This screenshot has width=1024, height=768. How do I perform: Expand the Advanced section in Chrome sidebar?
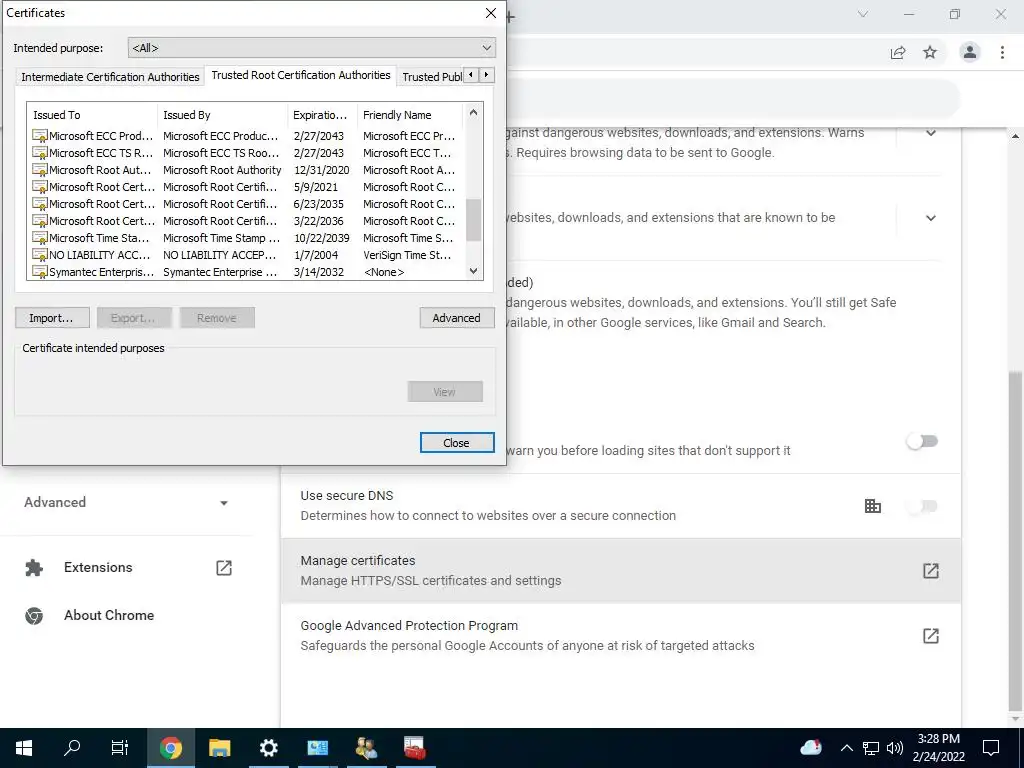[x=126, y=502]
